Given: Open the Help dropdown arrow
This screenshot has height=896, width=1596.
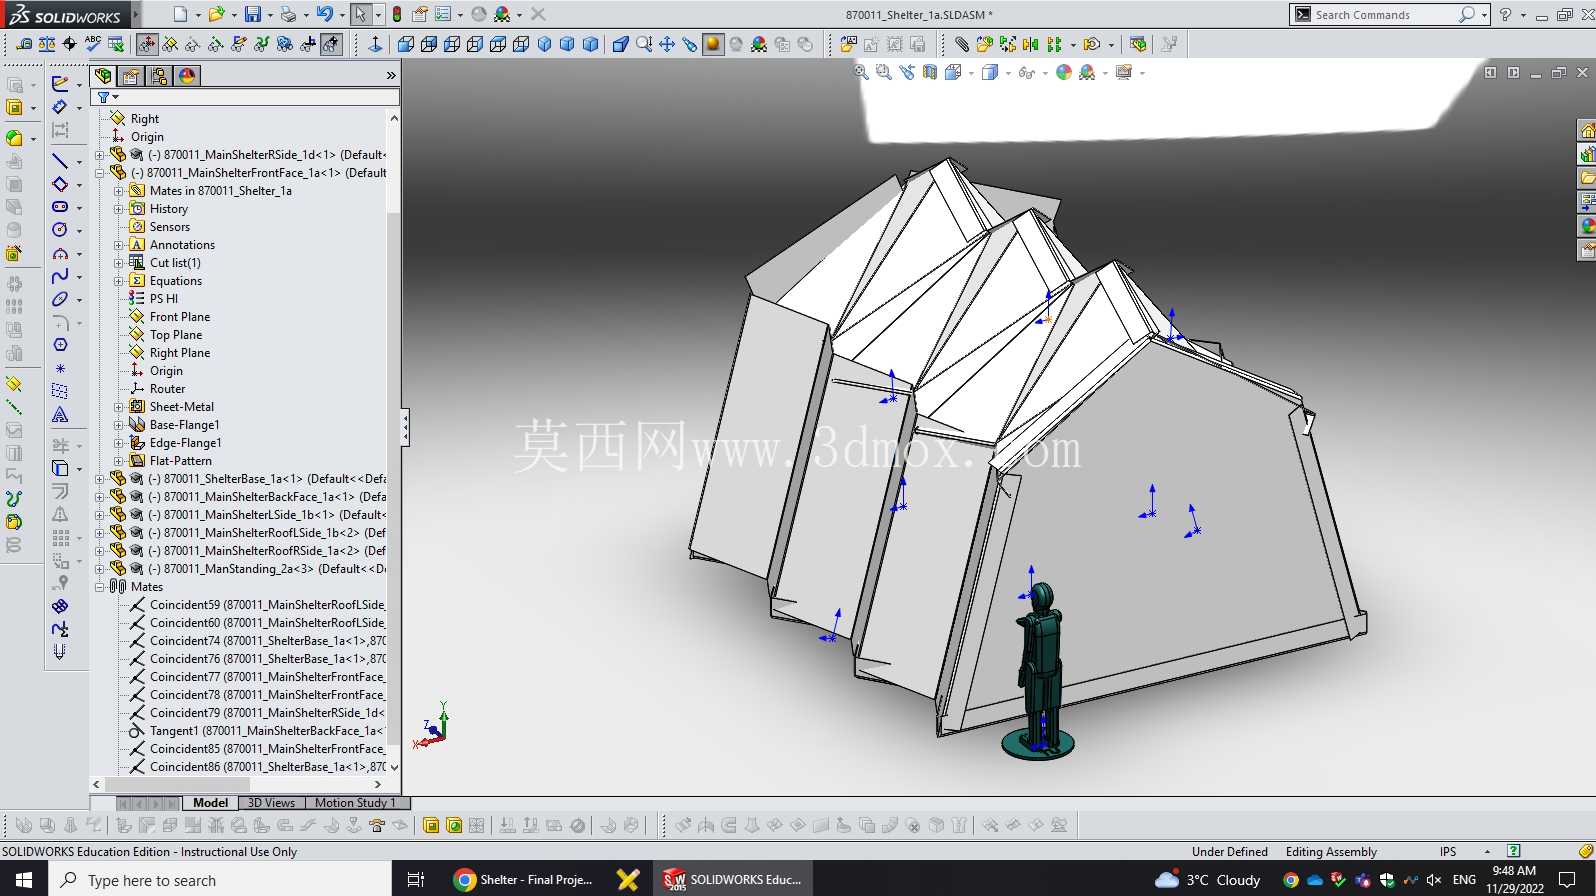Looking at the screenshot, I should [x=1522, y=15].
